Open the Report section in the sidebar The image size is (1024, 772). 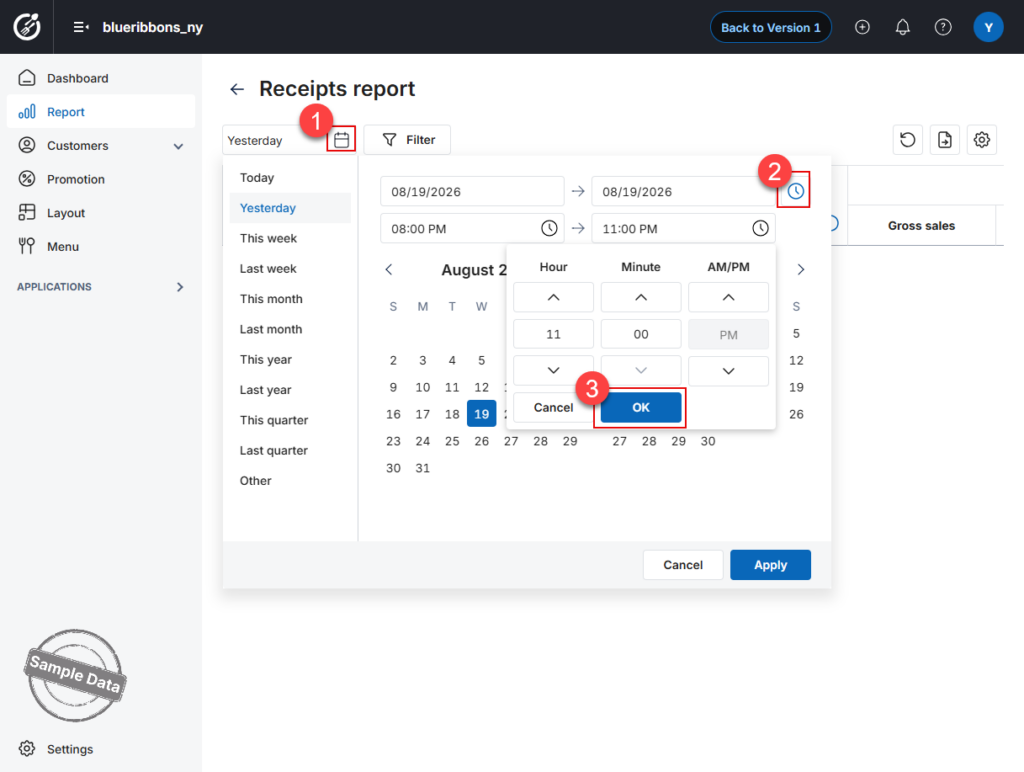click(101, 112)
